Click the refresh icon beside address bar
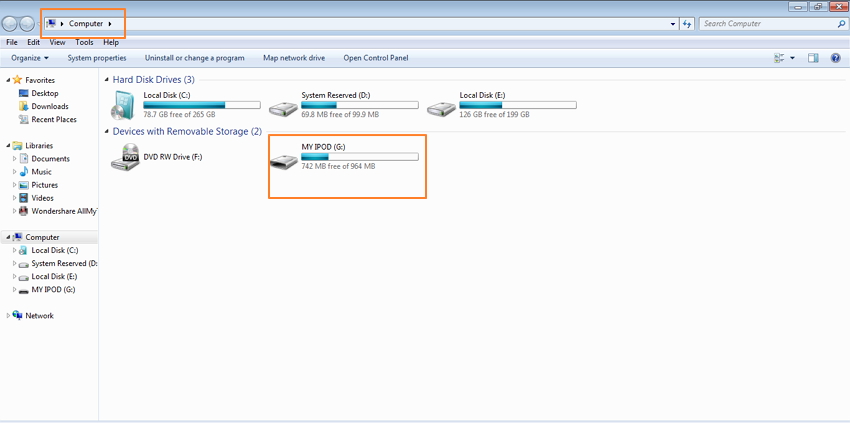This screenshot has height=423, width=850. (687, 24)
